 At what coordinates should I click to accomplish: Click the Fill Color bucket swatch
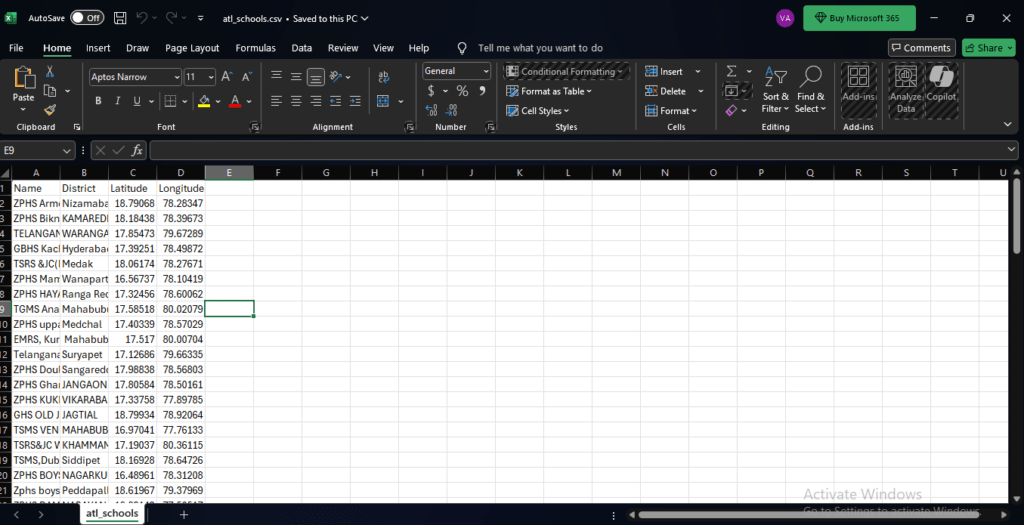[x=204, y=101]
